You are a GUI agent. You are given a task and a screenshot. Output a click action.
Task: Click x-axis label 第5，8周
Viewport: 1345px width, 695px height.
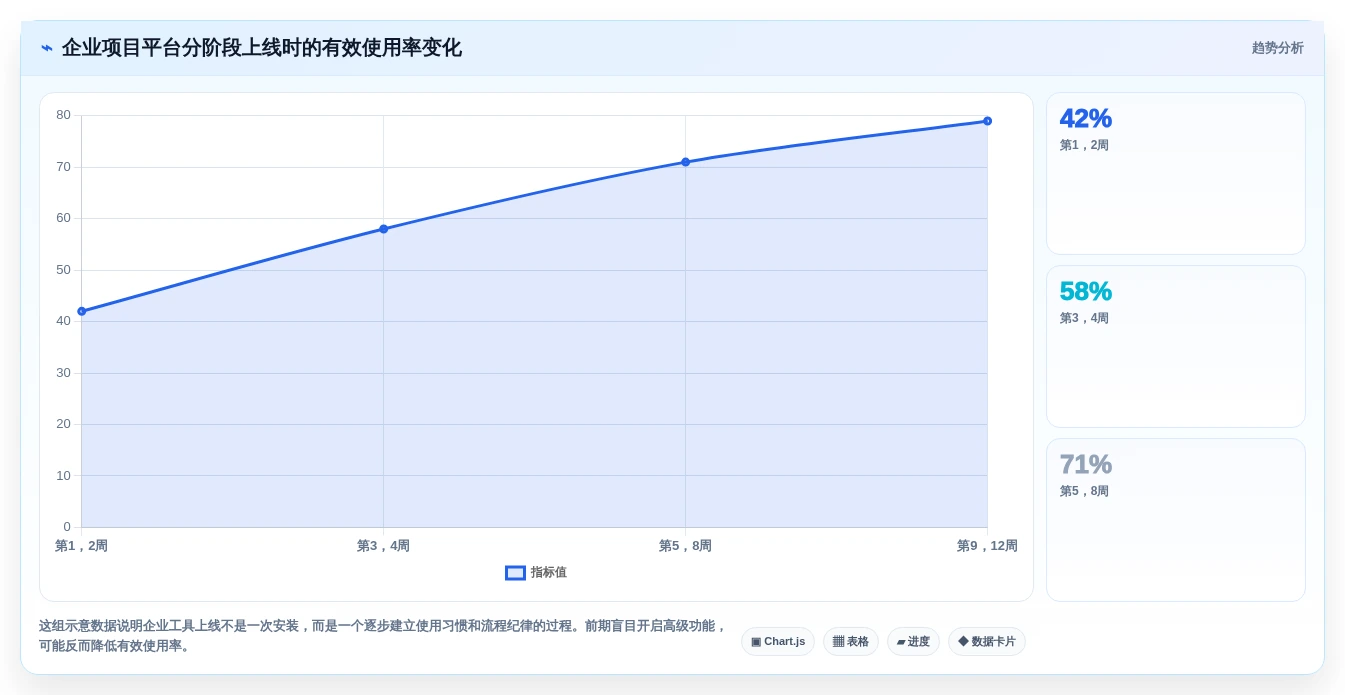pos(685,546)
